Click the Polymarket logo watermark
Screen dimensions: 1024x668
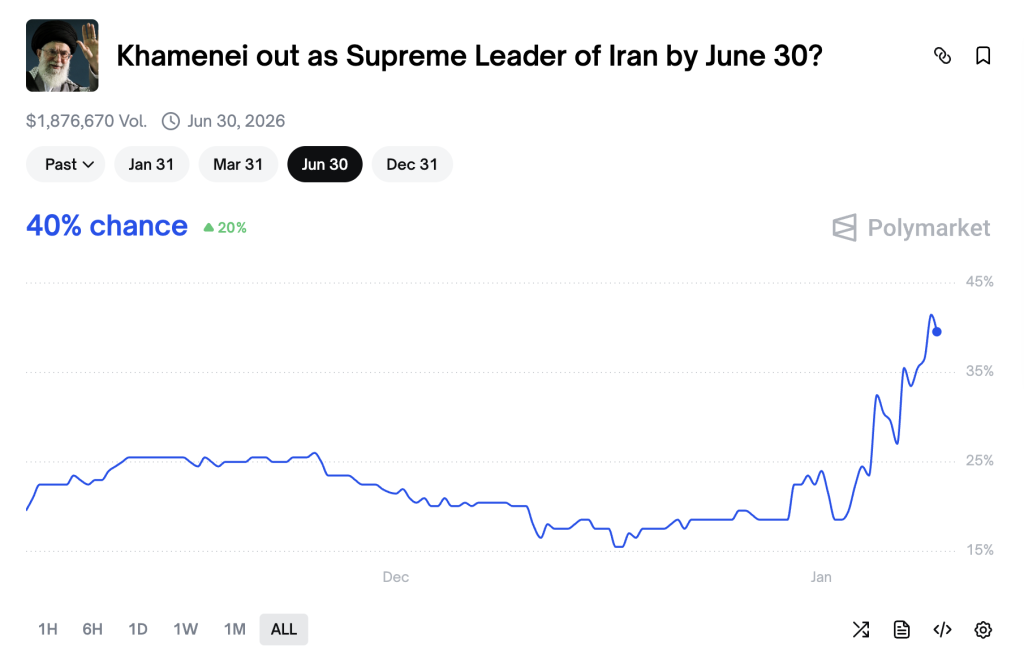point(911,228)
